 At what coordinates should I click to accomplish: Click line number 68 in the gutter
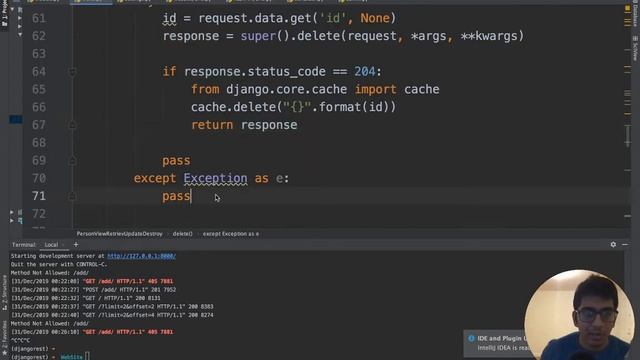[39, 143]
